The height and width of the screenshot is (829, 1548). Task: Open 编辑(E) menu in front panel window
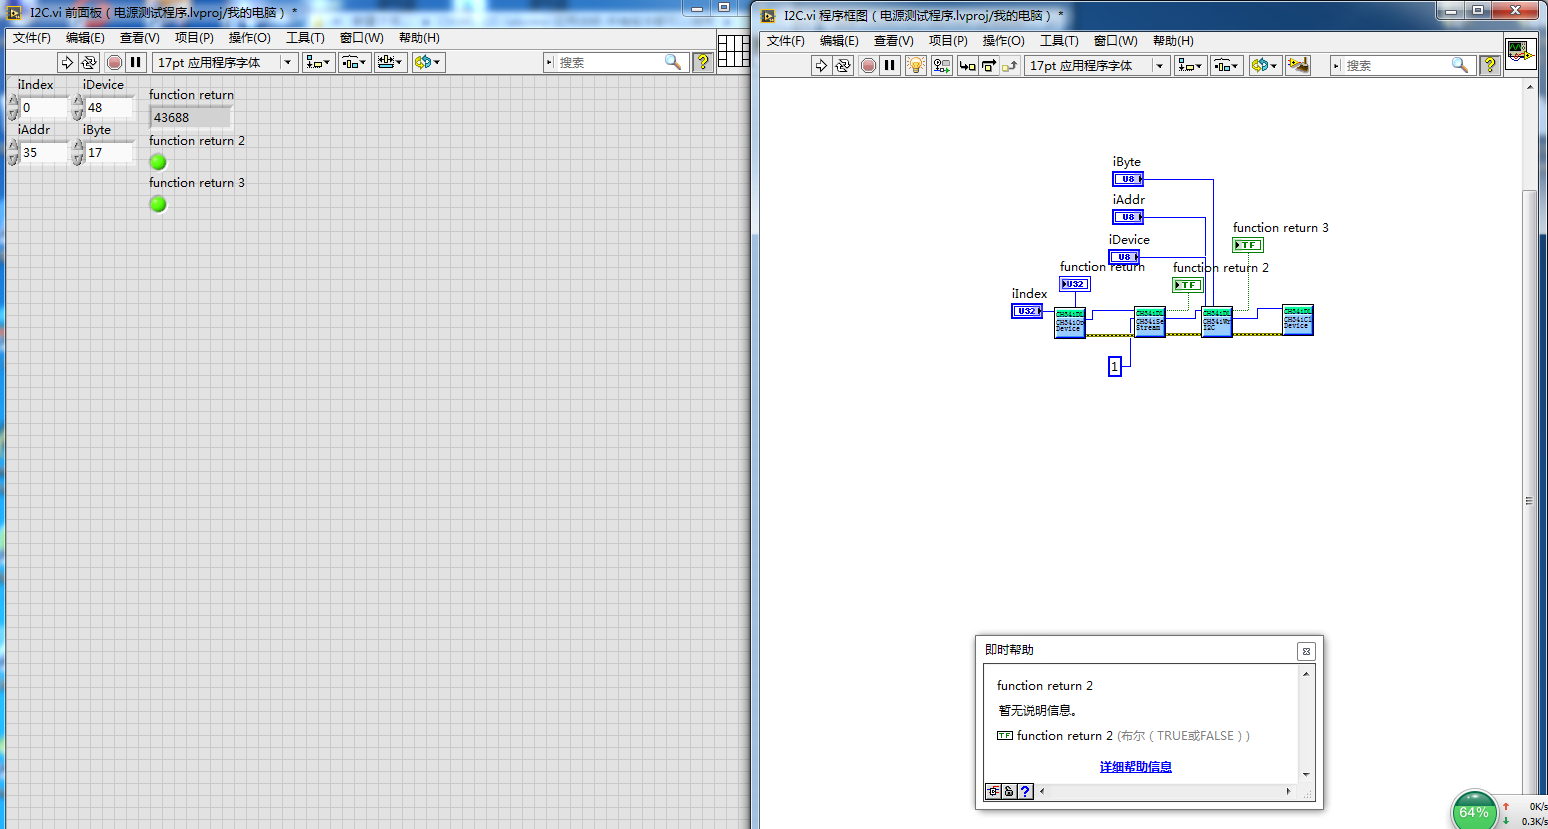[85, 38]
